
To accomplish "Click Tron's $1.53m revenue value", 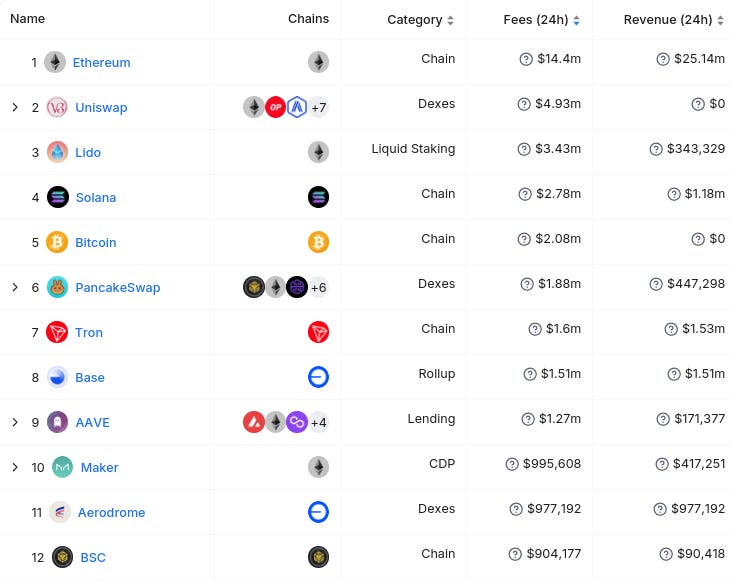I will click(704, 329).
